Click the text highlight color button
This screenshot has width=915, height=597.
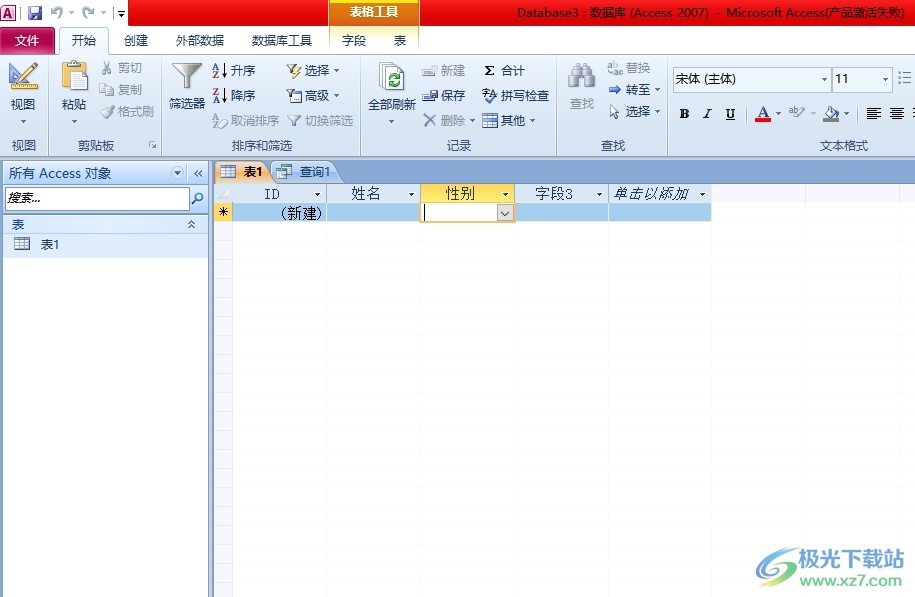[797, 114]
